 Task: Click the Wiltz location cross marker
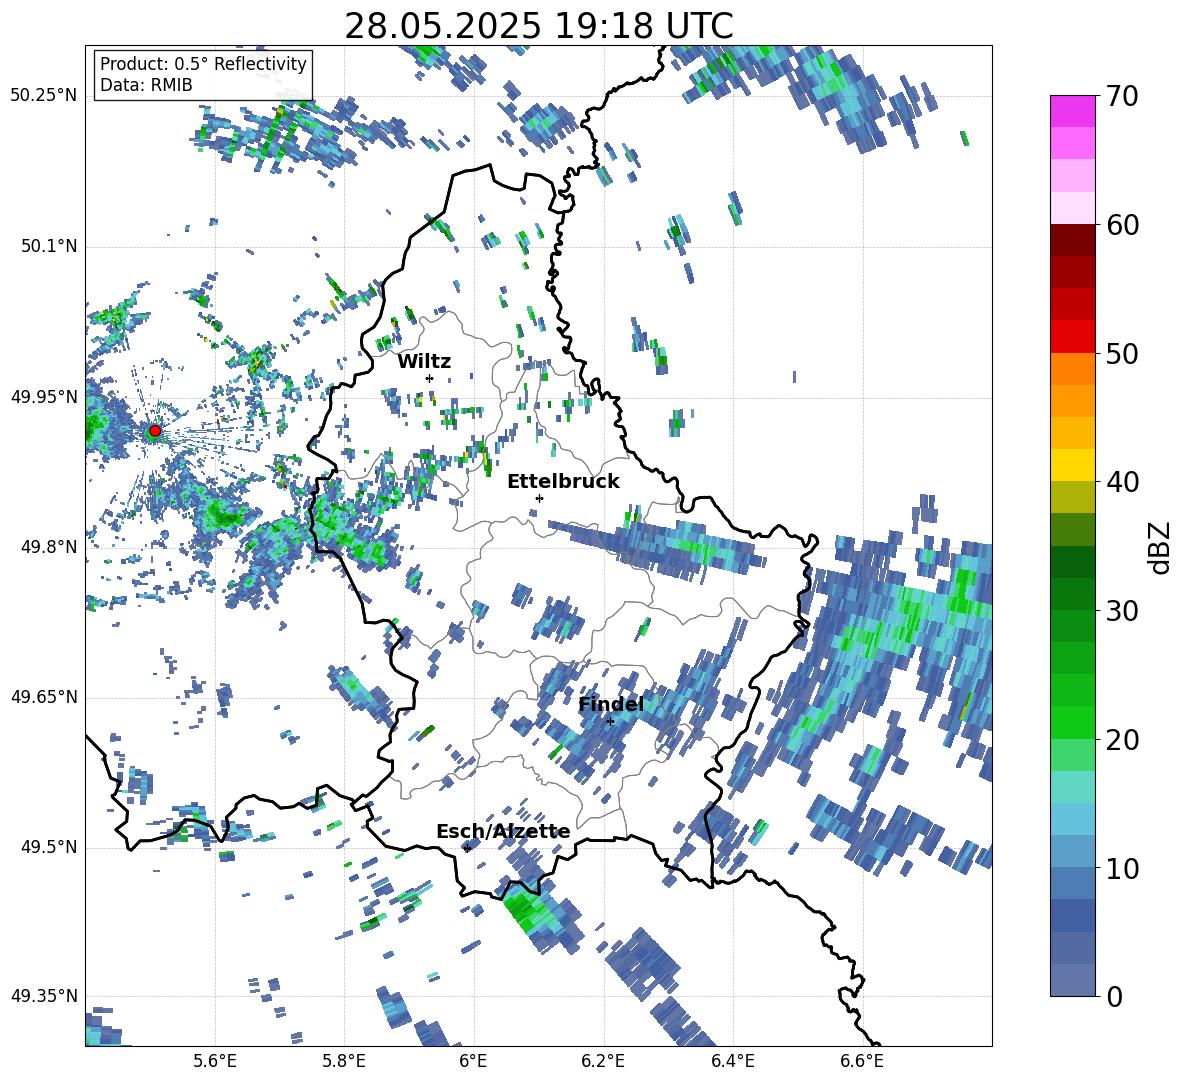click(430, 378)
